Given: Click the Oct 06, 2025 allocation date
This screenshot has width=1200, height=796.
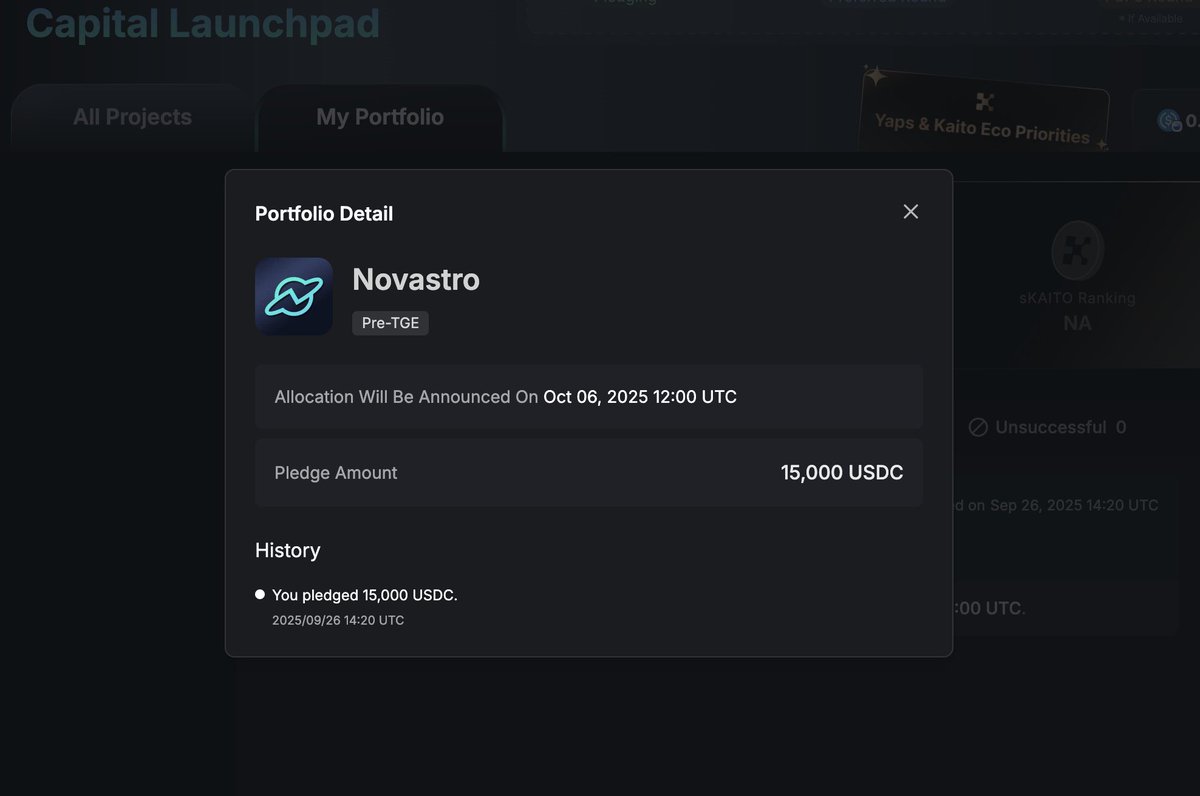Looking at the screenshot, I should (x=640, y=397).
